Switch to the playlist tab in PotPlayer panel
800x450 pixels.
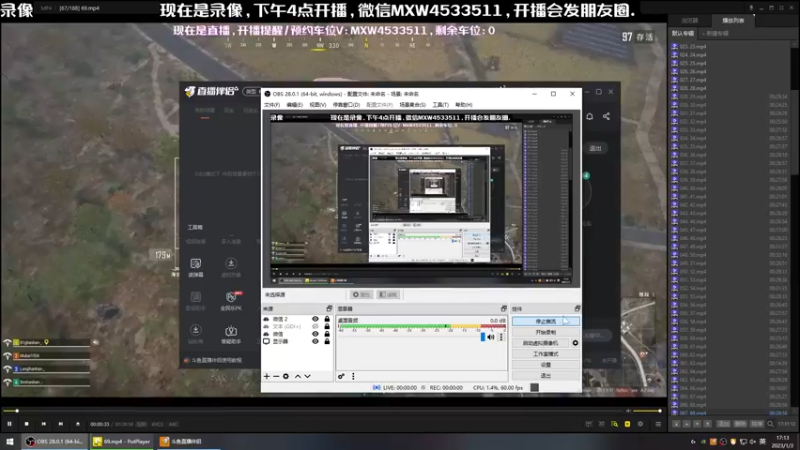click(x=733, y=20)
